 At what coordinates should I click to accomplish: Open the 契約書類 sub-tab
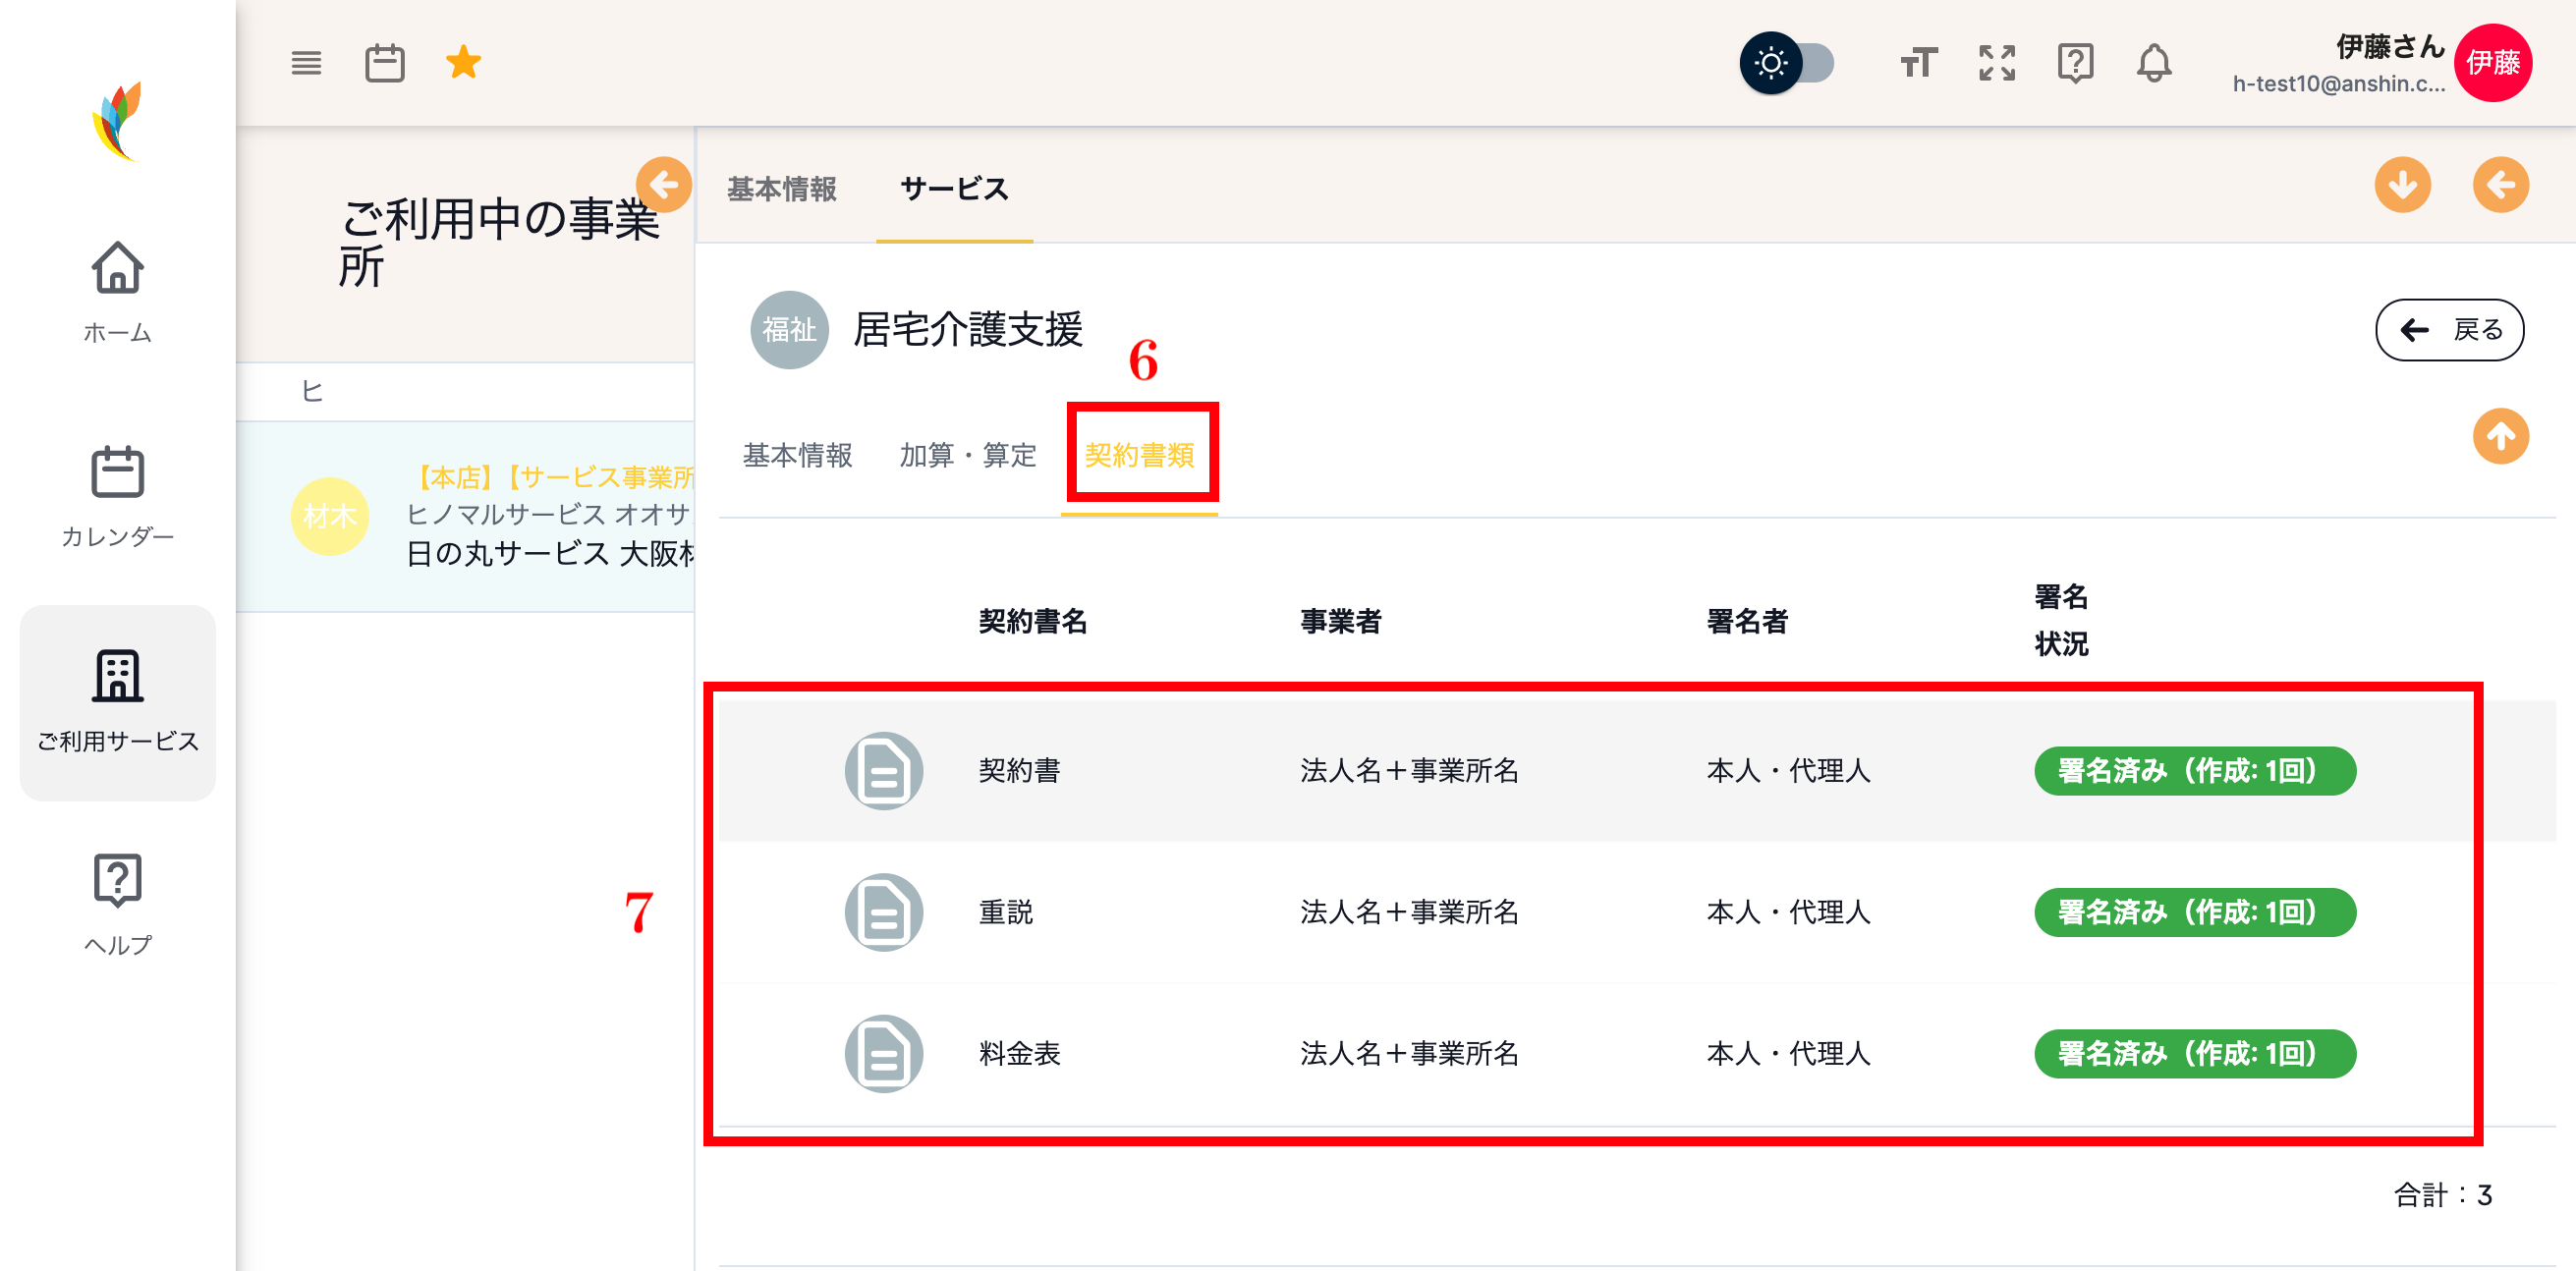(x=1139, y=456)
